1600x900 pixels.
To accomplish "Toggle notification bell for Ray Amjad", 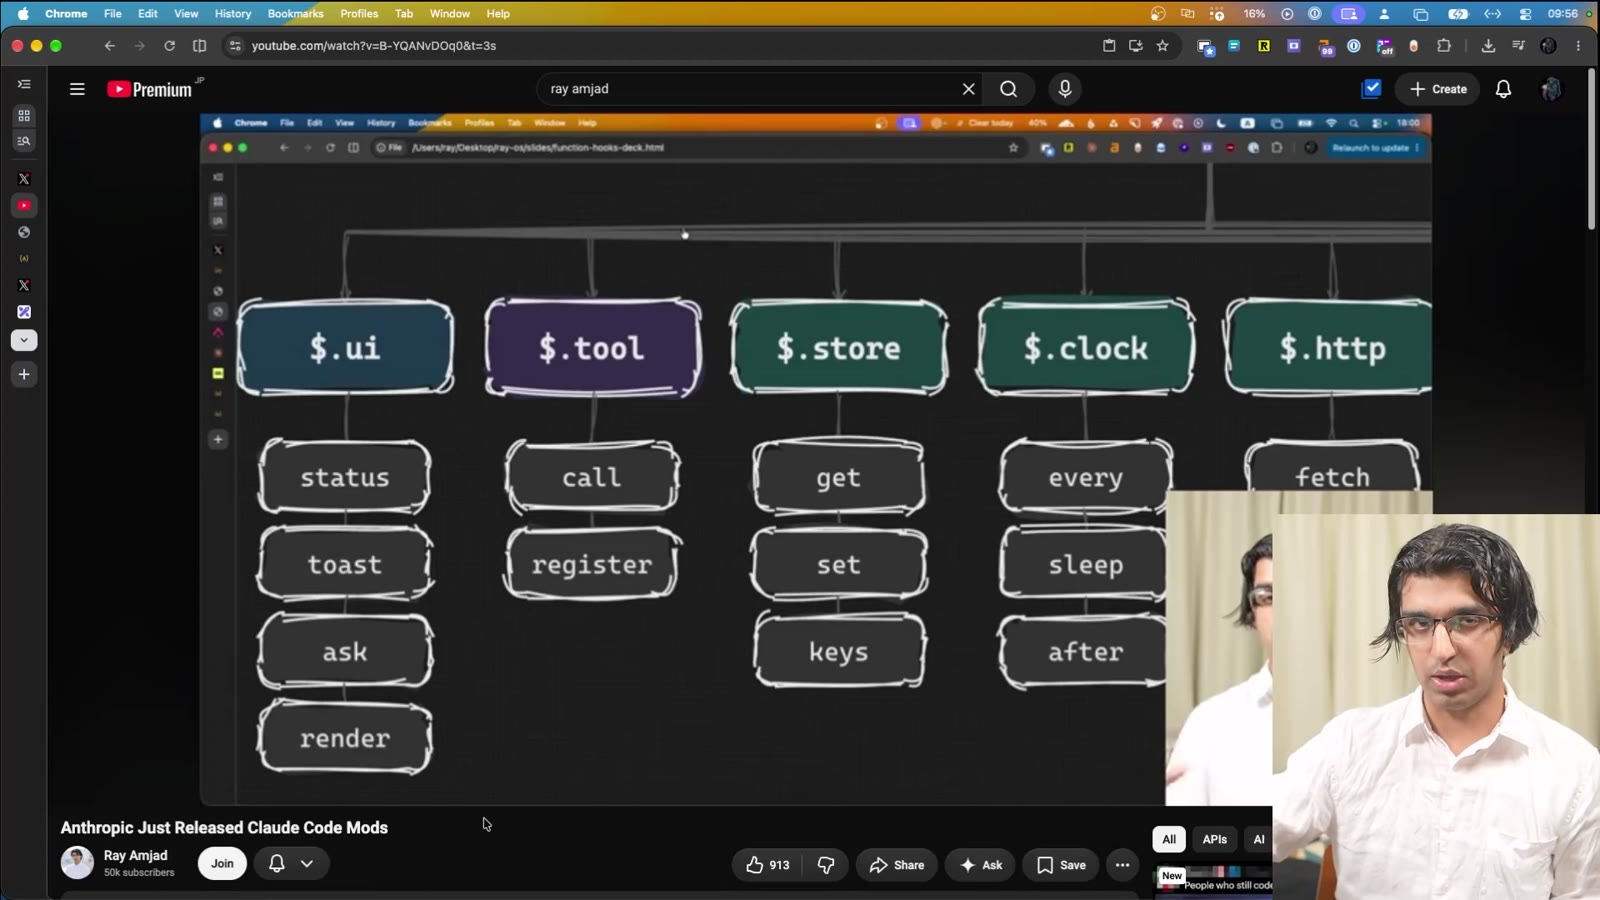I will [277, 863].
